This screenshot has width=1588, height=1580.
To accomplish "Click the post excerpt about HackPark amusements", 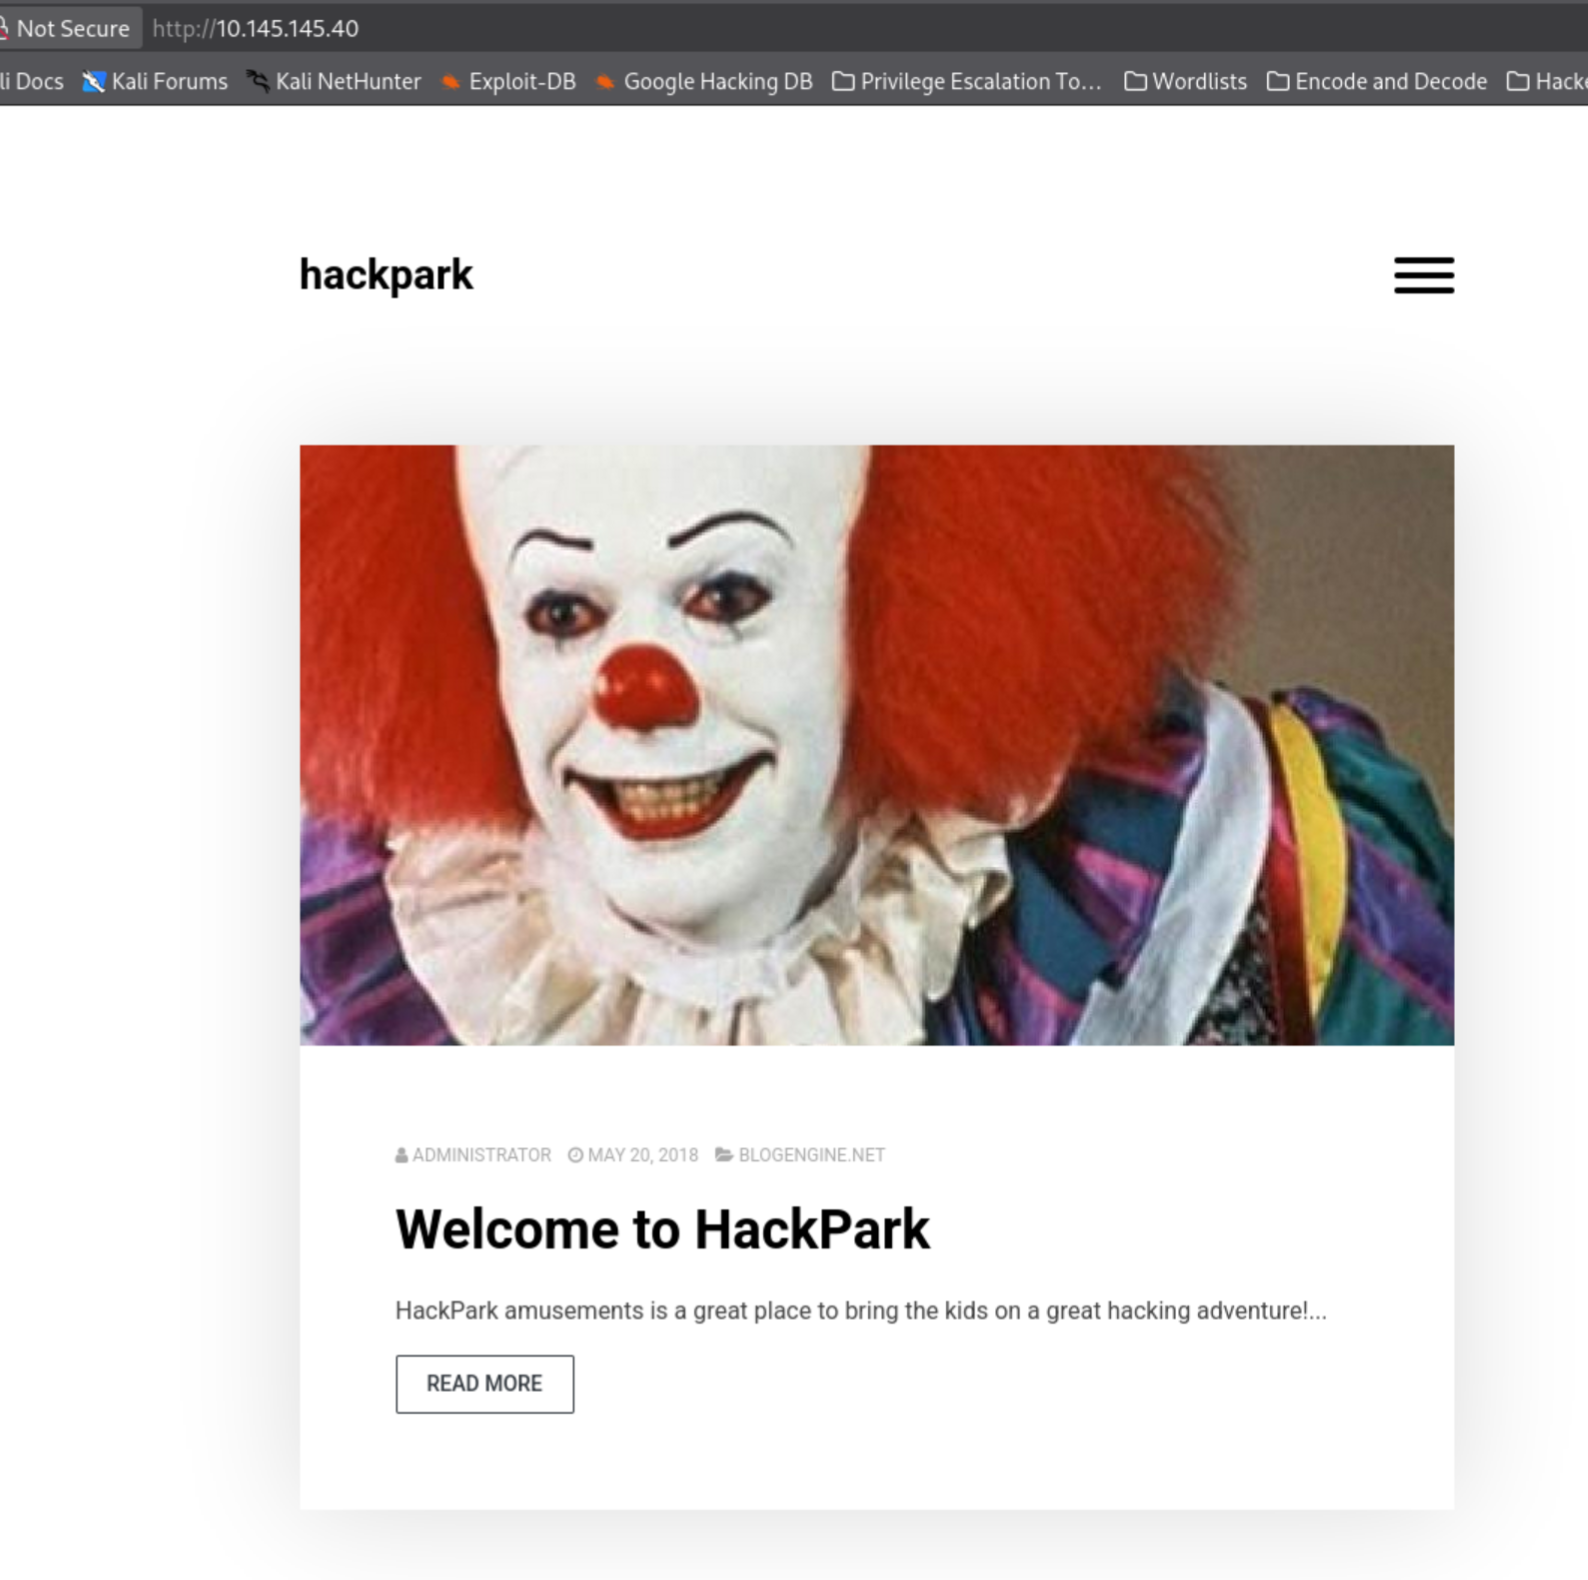I will click(x=861, y=1311).
